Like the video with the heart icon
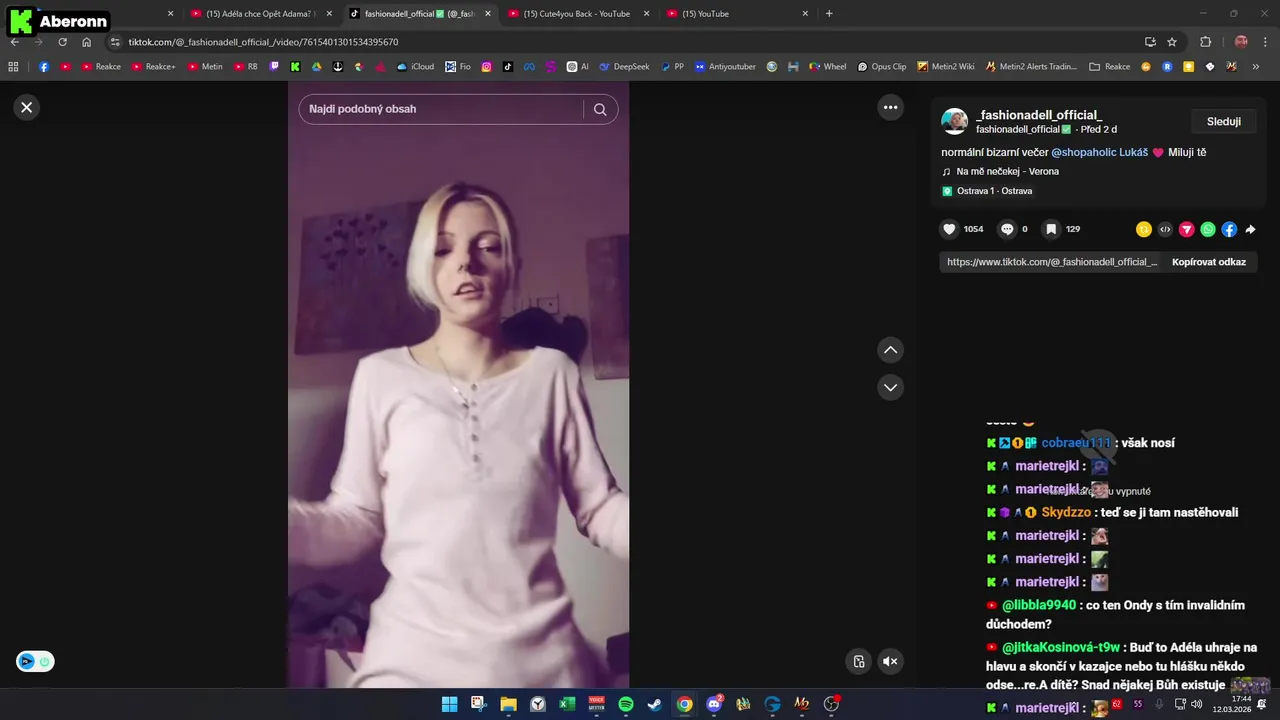The height and width of the screenshot is (720, 1280). (x=949, y=229)
